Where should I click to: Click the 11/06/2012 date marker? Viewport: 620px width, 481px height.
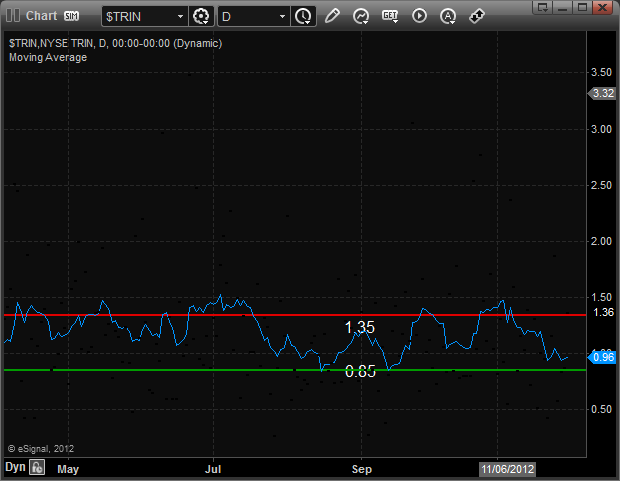pyautogui.click(x=507, y=467)
